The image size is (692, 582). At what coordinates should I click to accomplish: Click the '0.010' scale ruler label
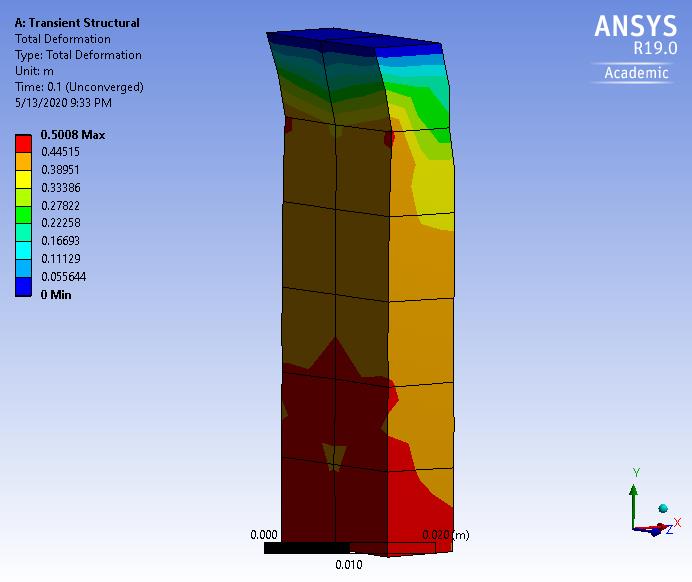(x=349, y=565)
